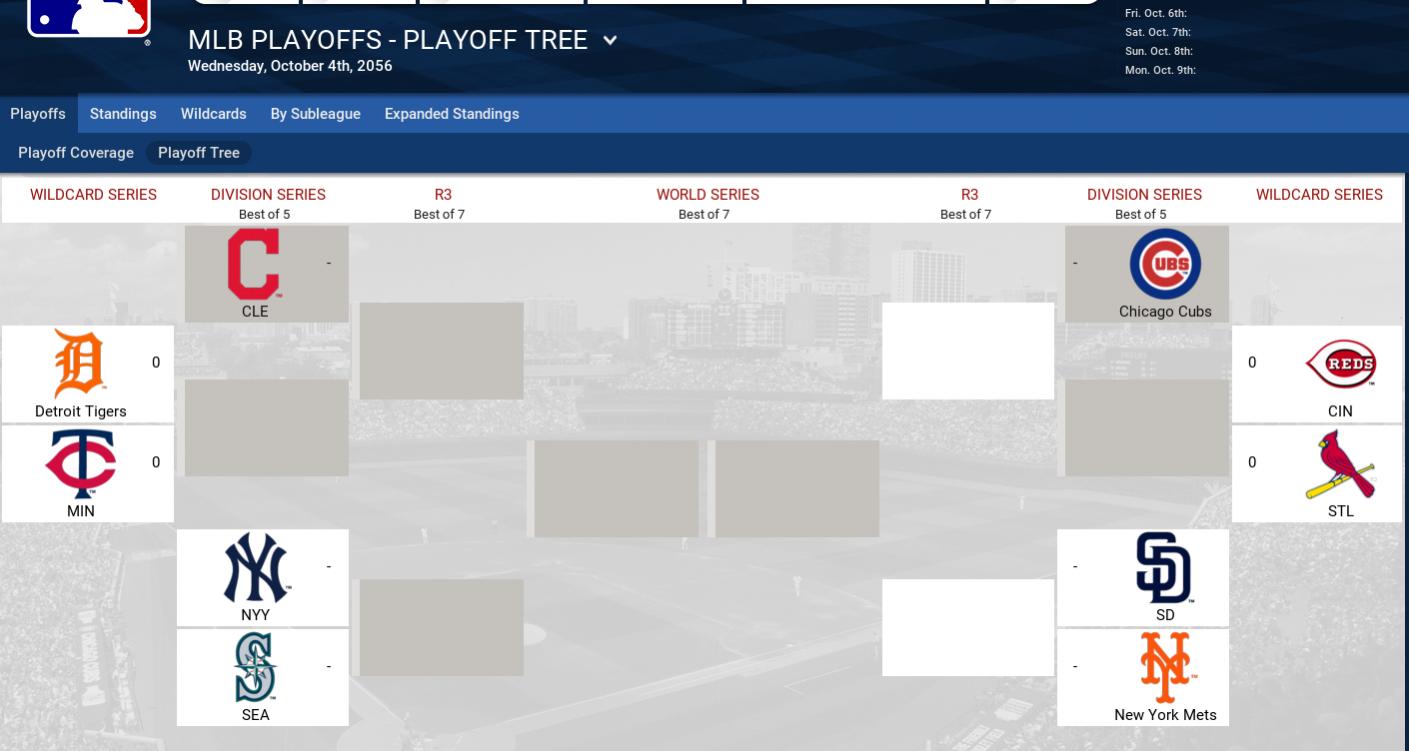Go to the By Subleague tab
The image size is (1409, 751).
click(315, 114)
